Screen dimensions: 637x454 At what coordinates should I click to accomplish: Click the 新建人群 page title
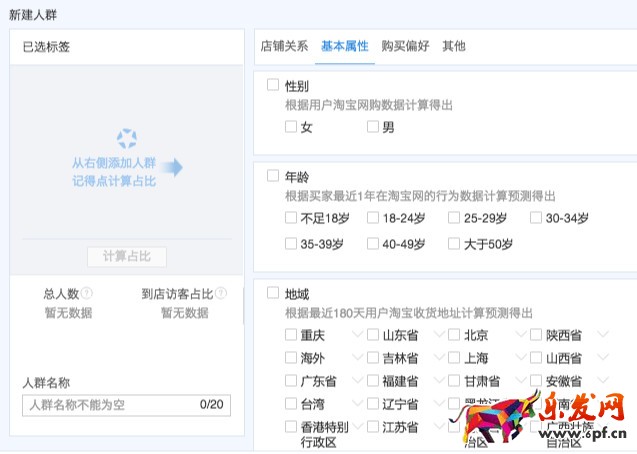(33, 15)
